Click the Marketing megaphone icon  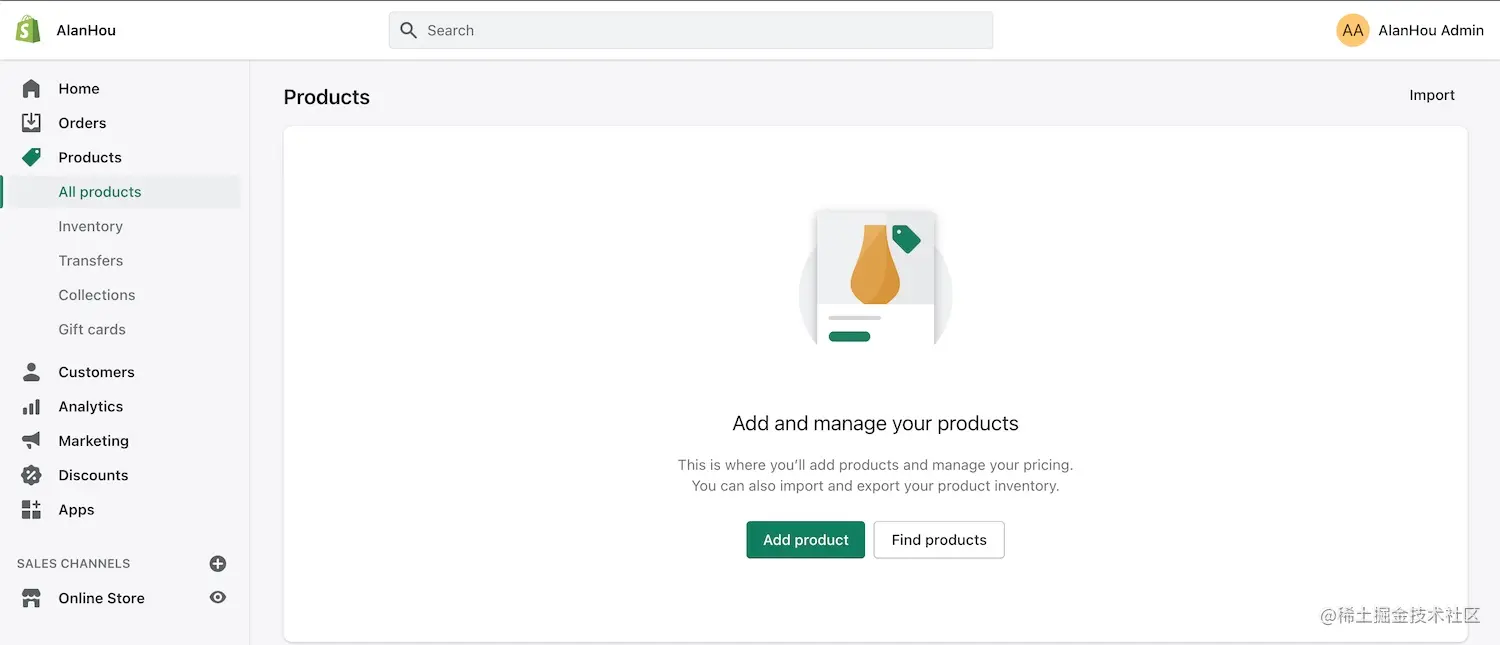(x=32, y=440)
